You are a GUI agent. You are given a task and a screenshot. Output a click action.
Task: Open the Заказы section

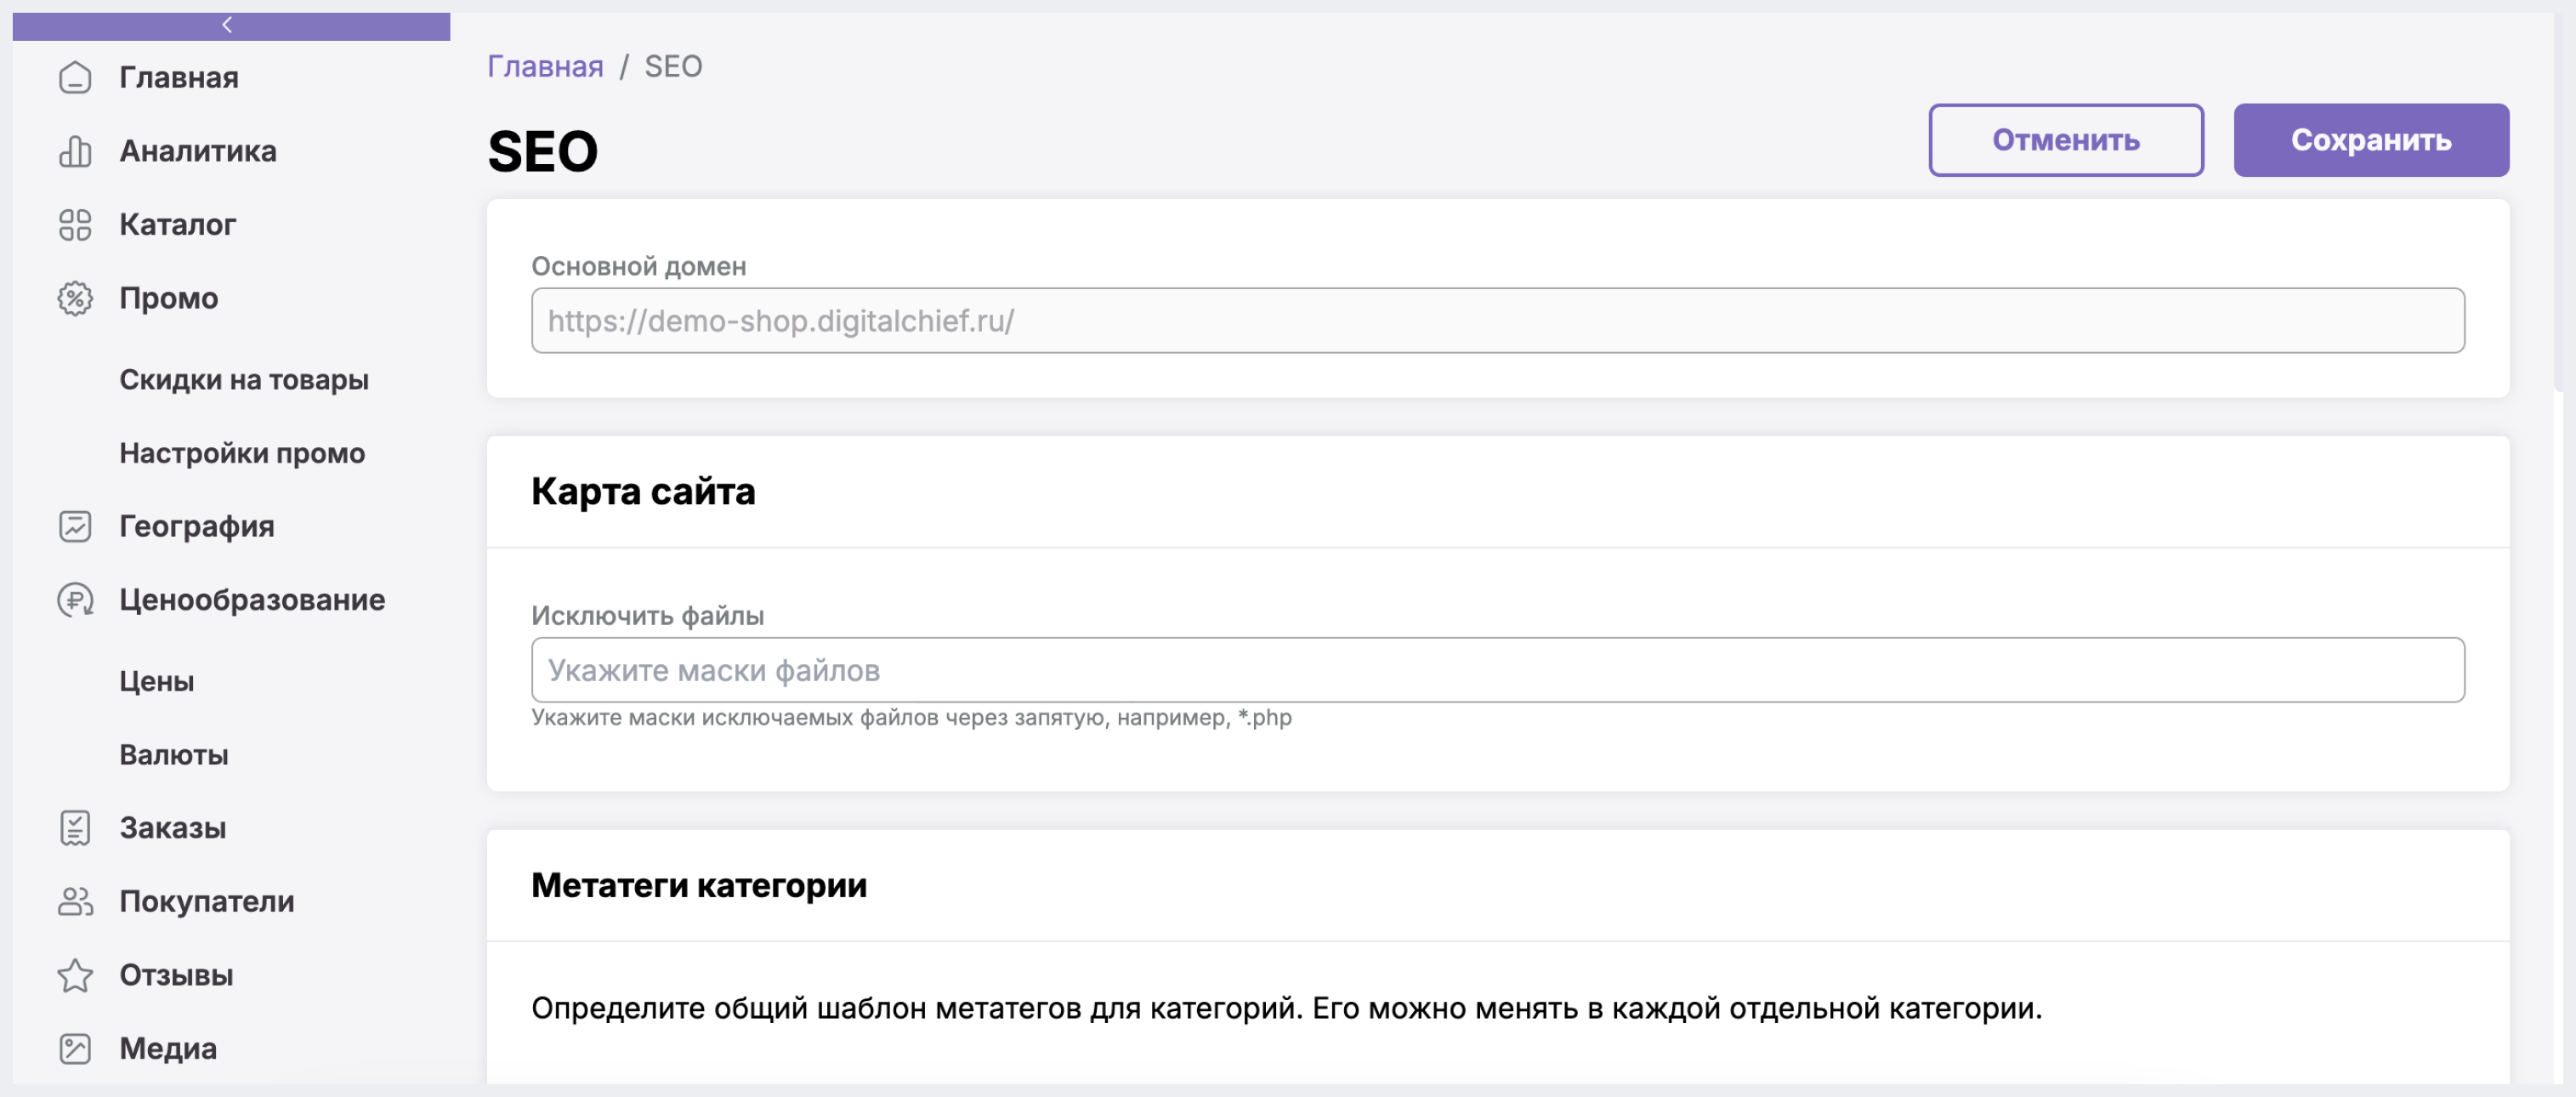pyautogui.click(x=172, y=828)
